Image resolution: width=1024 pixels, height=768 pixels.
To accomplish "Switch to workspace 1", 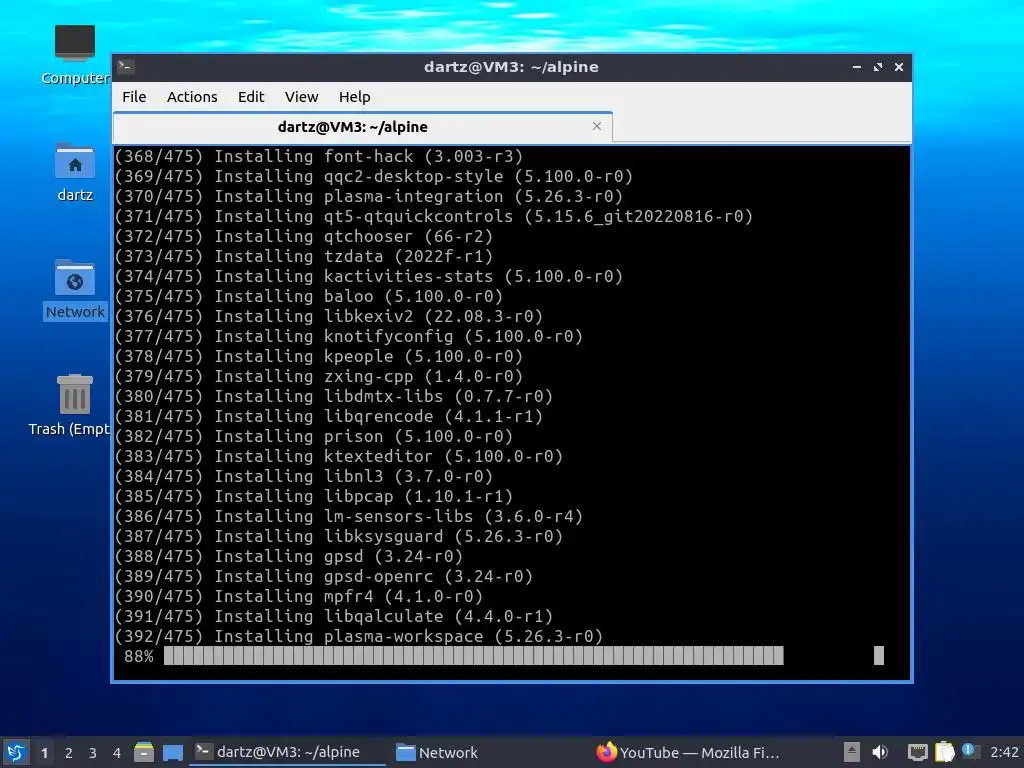I will pos(44,753).
